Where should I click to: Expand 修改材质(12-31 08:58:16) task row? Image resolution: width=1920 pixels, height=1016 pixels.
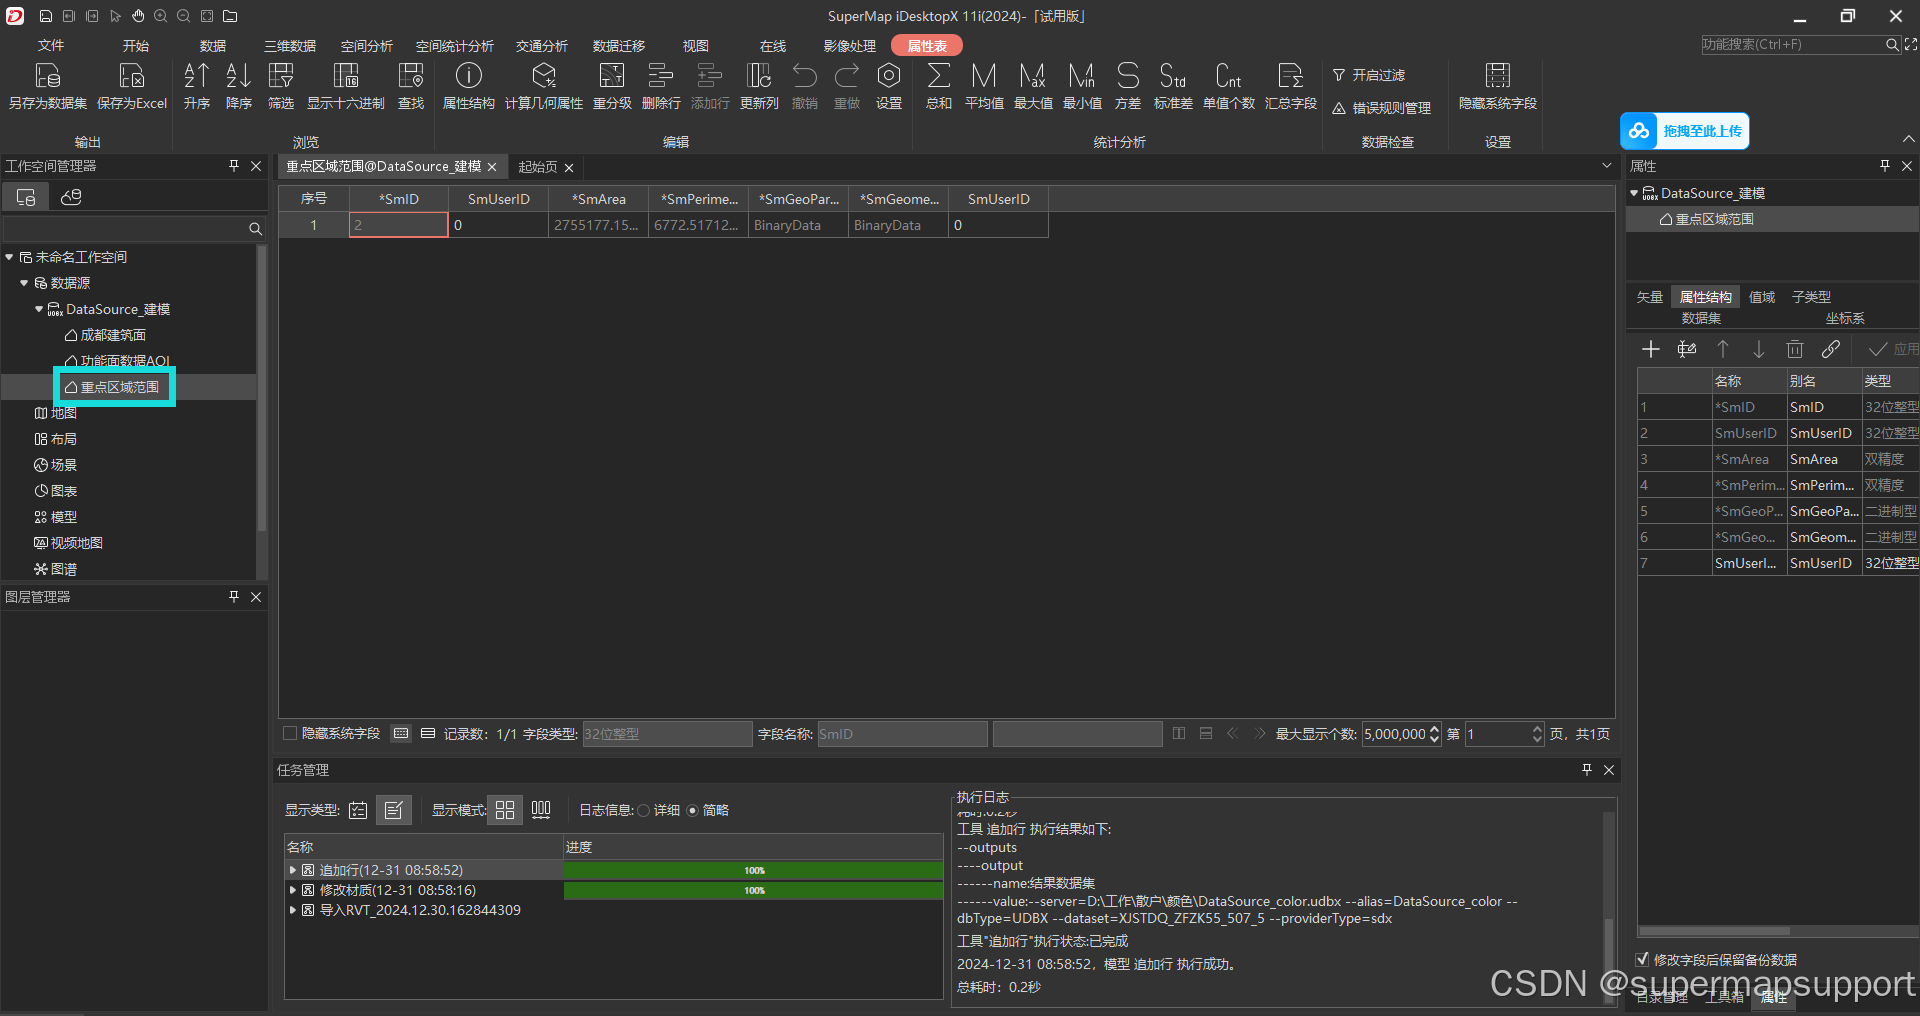pyautogui.click(x=293, y=890)
